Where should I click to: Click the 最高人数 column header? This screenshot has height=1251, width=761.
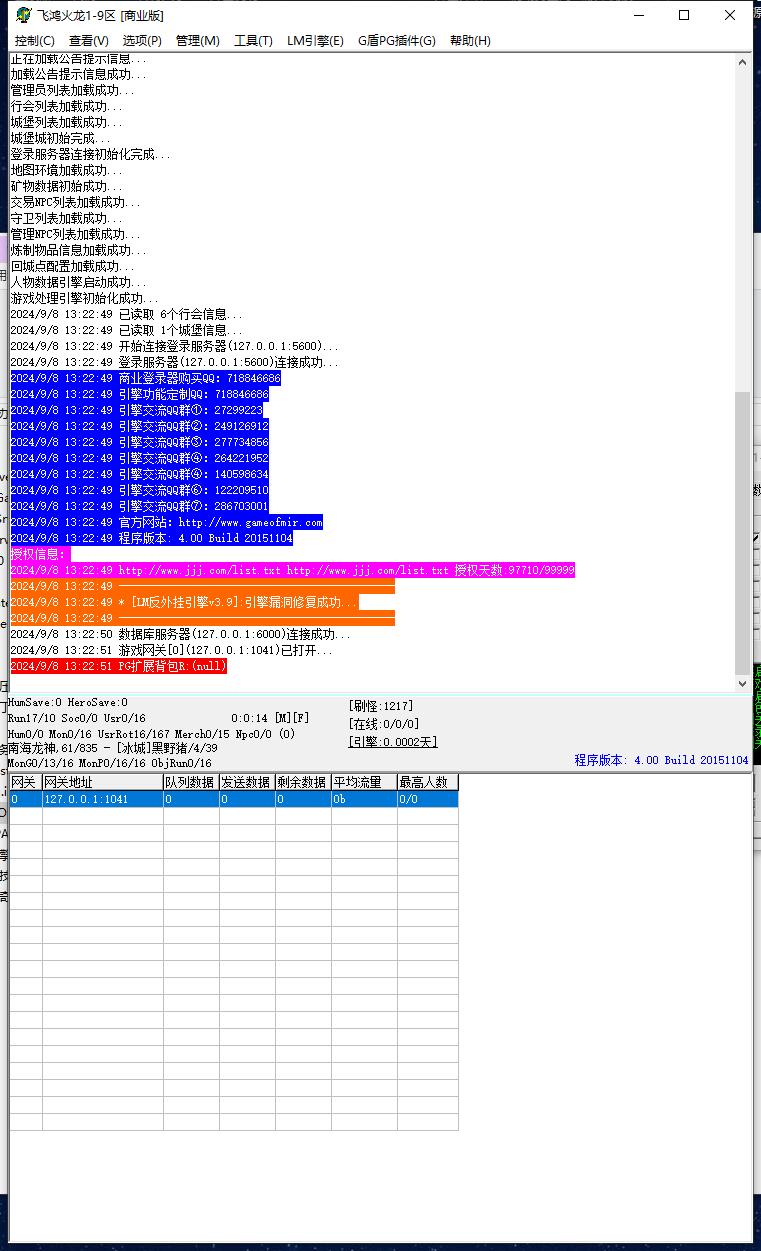pos(427,783)
